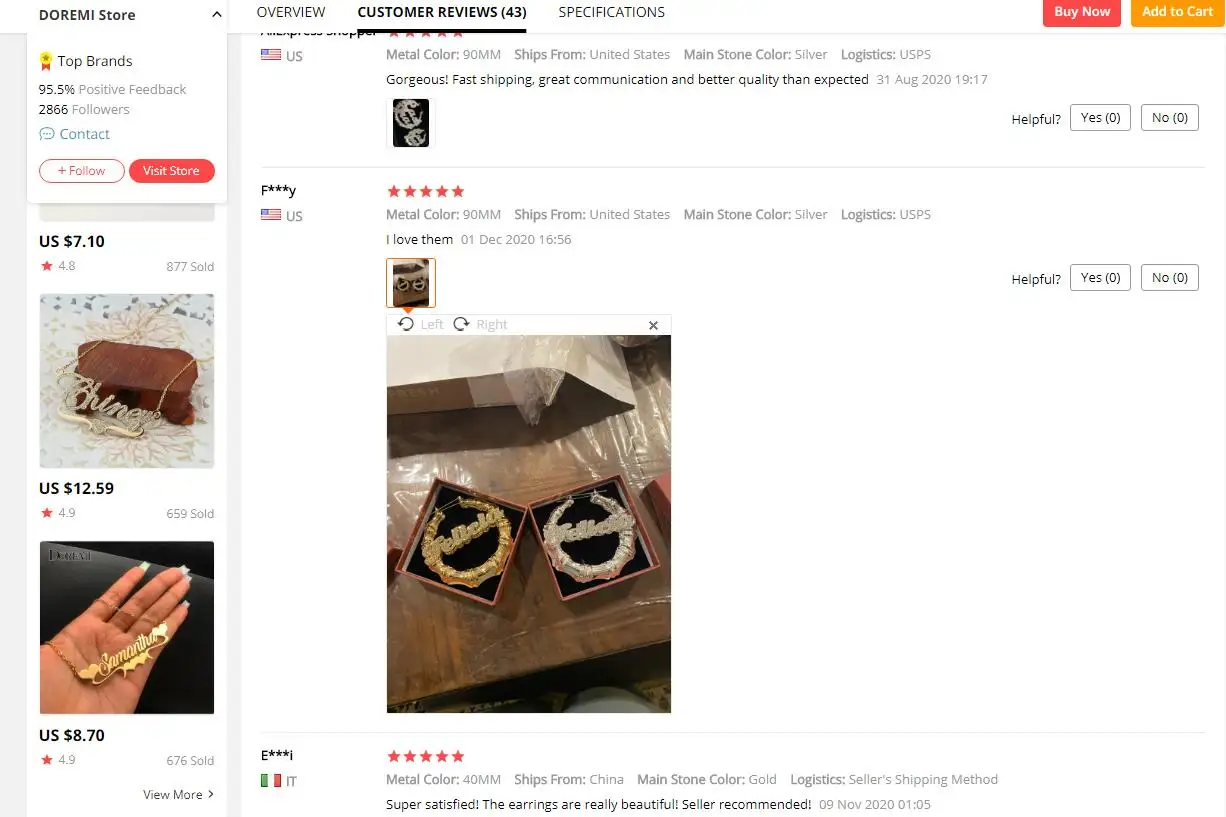The image size is (1226, 817).
Task: Collapse the DOREMI Store dropdown
Action: click(217, 15)
